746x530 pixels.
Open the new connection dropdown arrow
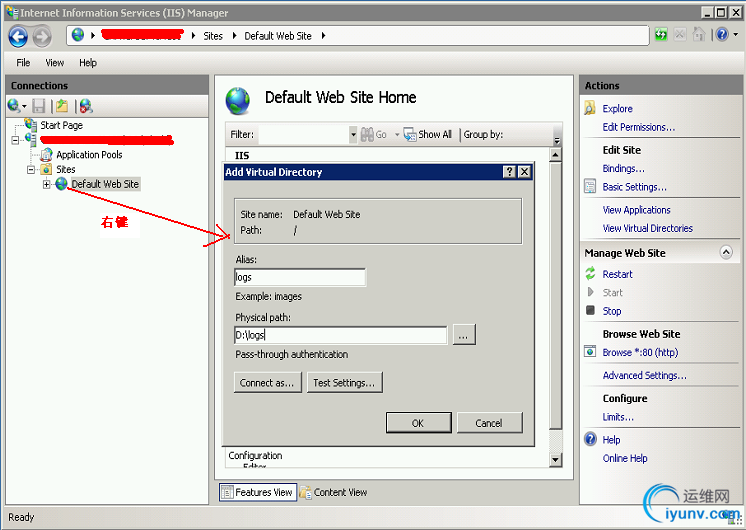24,106
